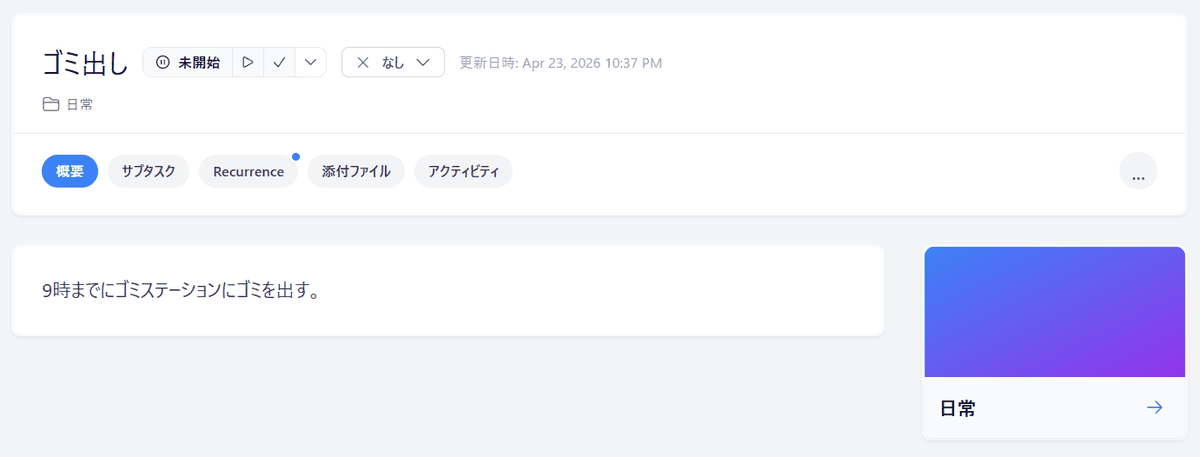Click the folder icon above the tabs
The height and width of the screenshot is (457, 1200).
click(x=50, y=104)
